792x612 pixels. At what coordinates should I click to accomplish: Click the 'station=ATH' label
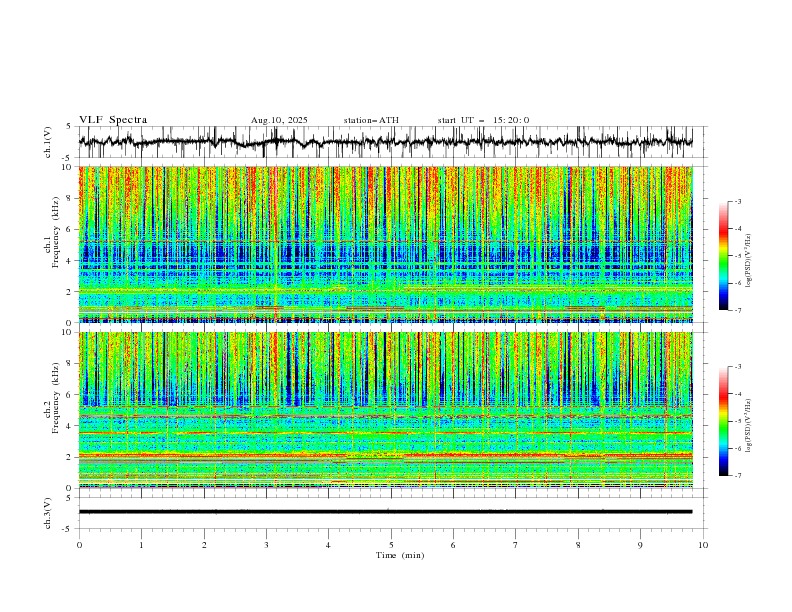click(x=371, y=120)
